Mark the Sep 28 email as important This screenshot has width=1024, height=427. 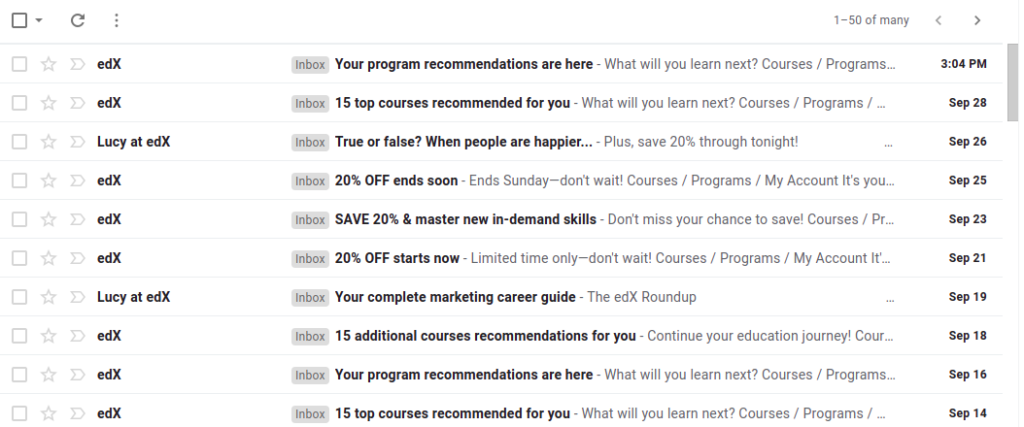pyautogui.click(x=76, y=103)
